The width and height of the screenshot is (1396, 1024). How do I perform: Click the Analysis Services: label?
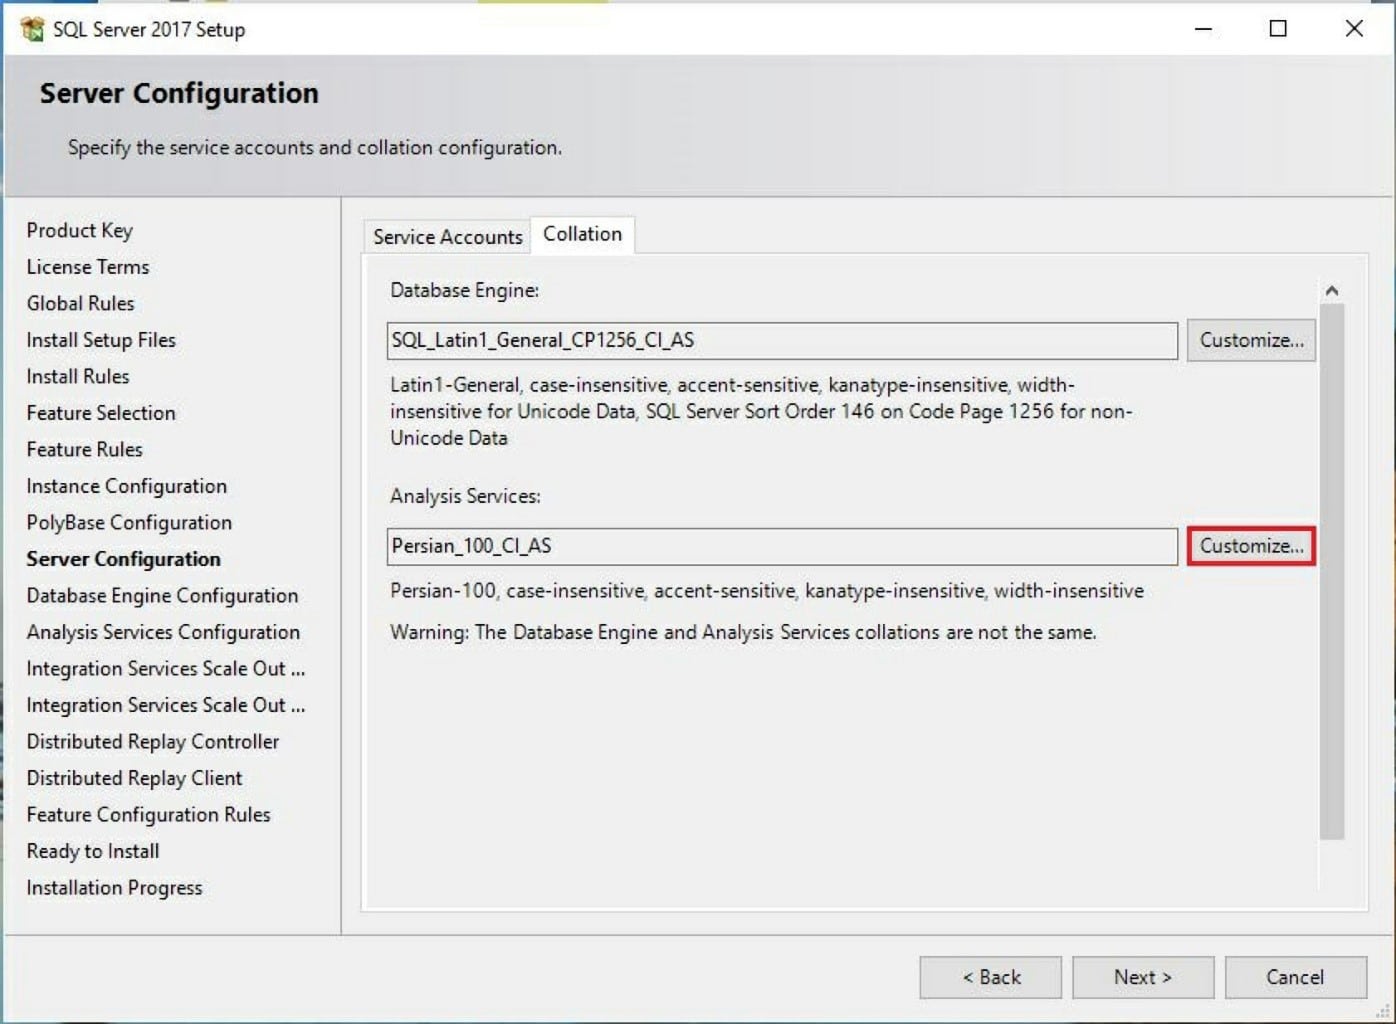coord(465,496)
